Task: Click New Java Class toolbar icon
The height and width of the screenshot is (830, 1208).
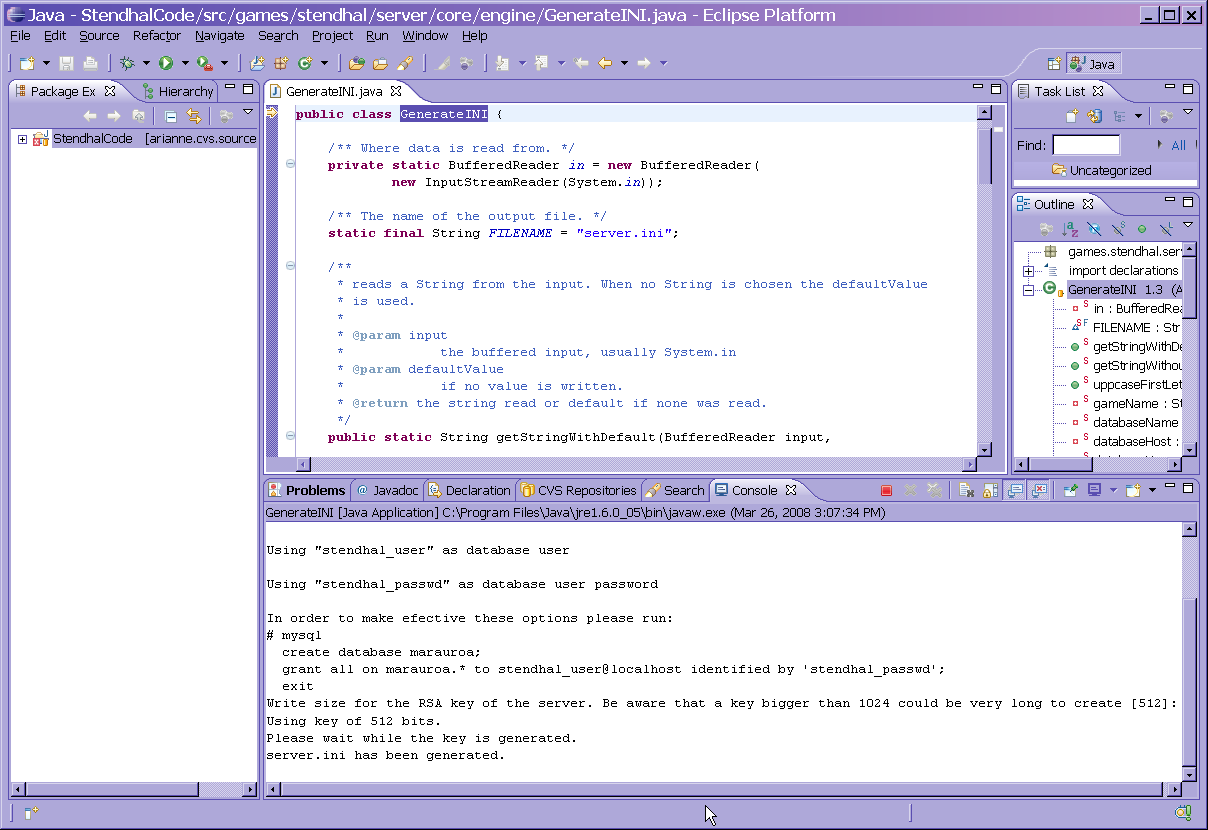Action: (x=305, y=63)
